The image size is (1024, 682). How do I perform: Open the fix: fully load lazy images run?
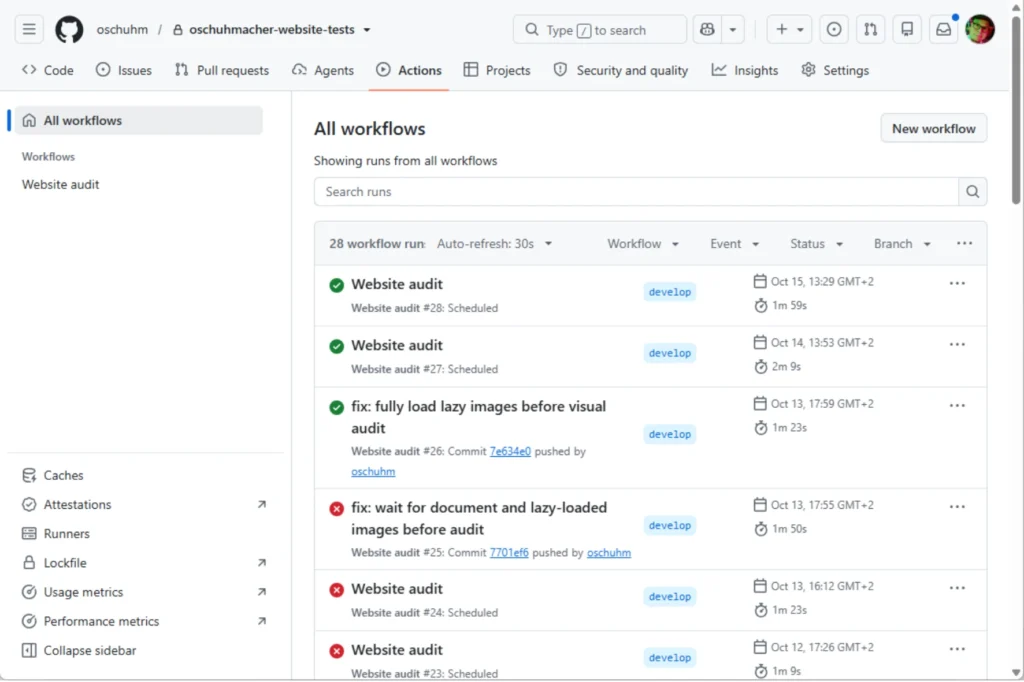pyautogui.click(x=479, y=417)
